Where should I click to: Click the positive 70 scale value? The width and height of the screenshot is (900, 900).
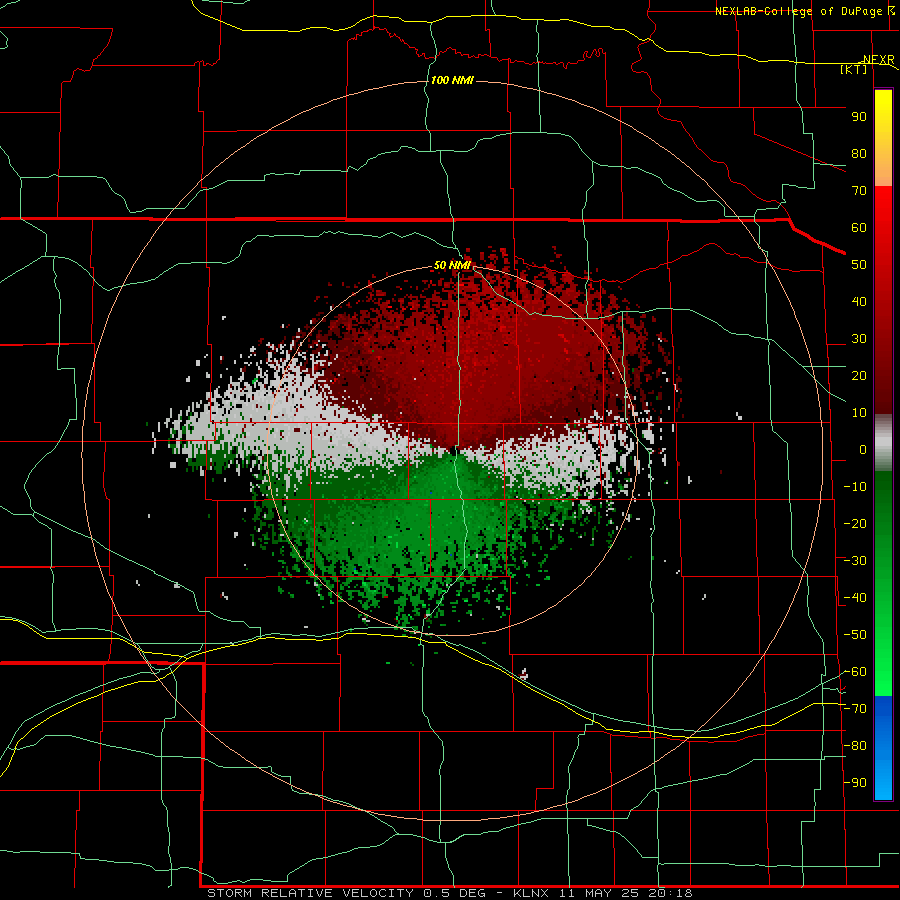859,191
